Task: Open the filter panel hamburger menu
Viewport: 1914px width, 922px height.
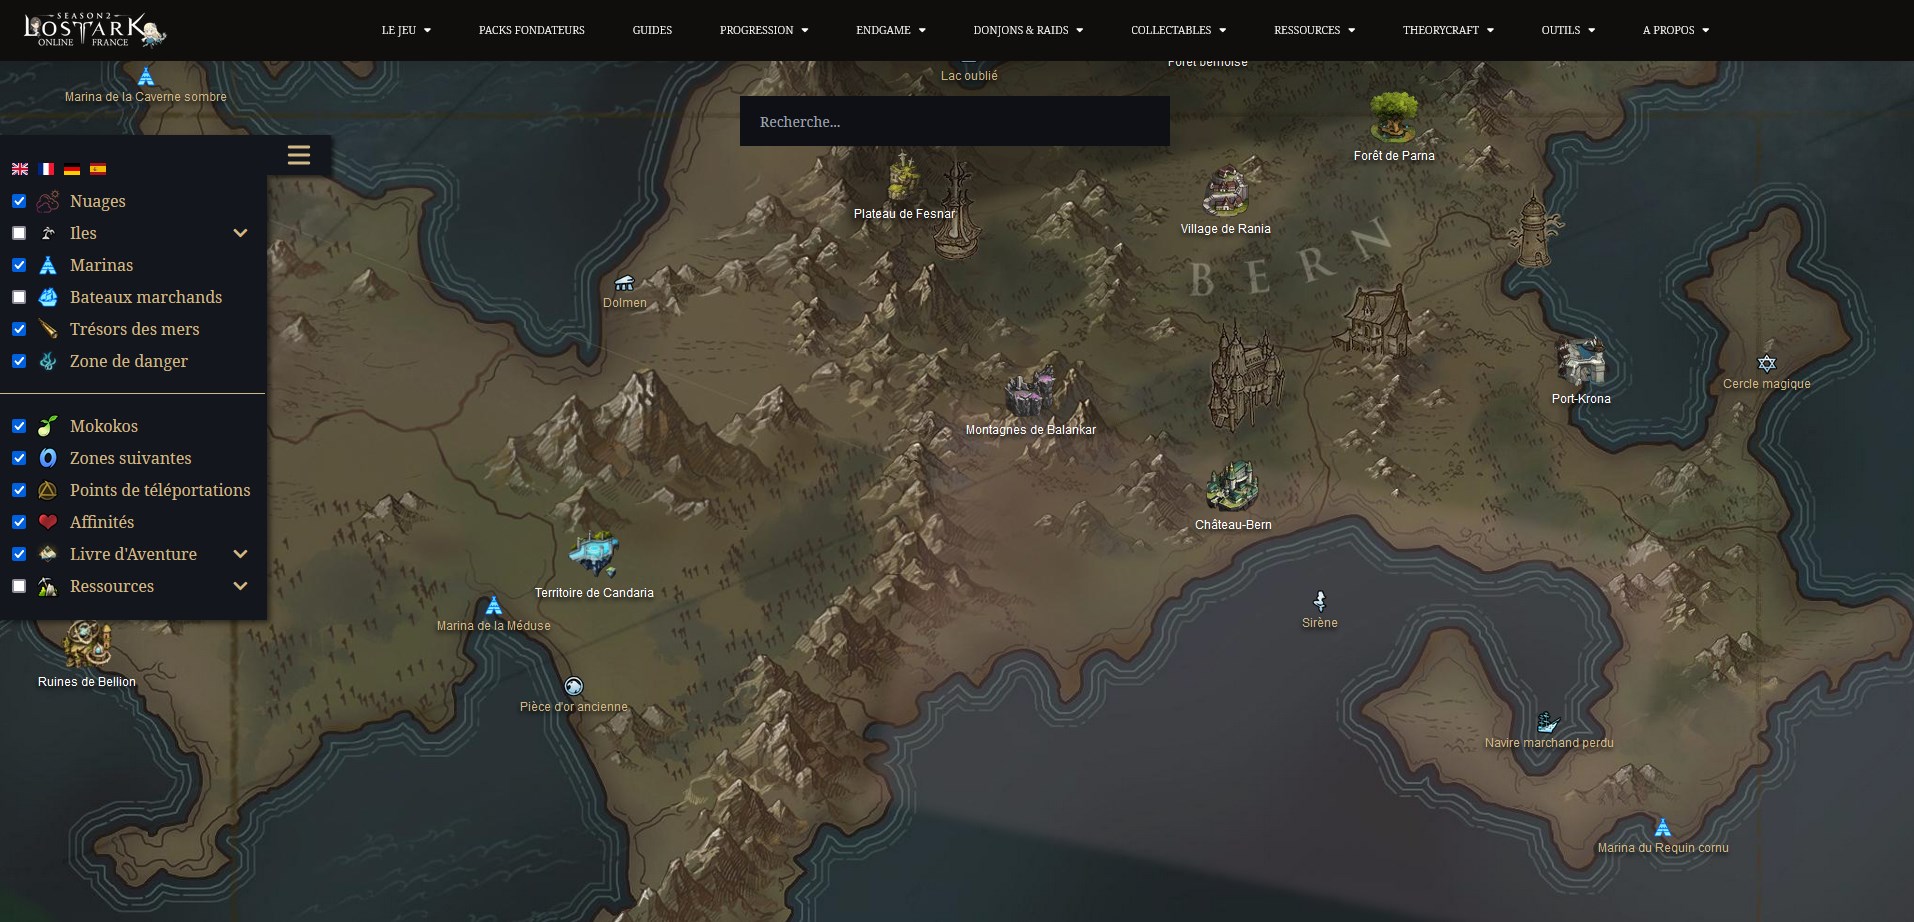Action: 298,155
